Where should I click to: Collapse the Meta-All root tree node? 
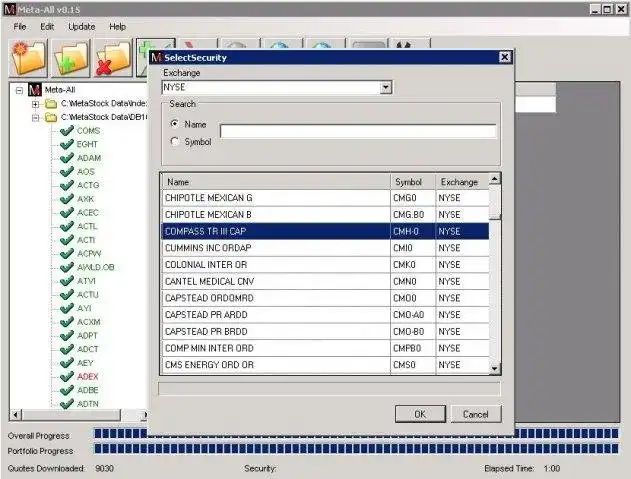19,90
